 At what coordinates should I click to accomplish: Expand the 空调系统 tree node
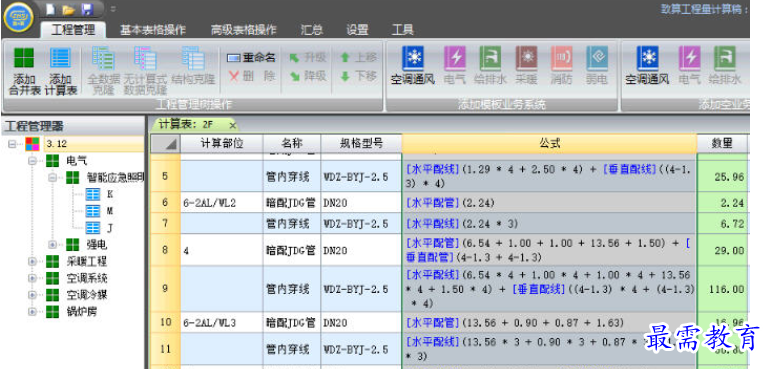pos(32,278)
